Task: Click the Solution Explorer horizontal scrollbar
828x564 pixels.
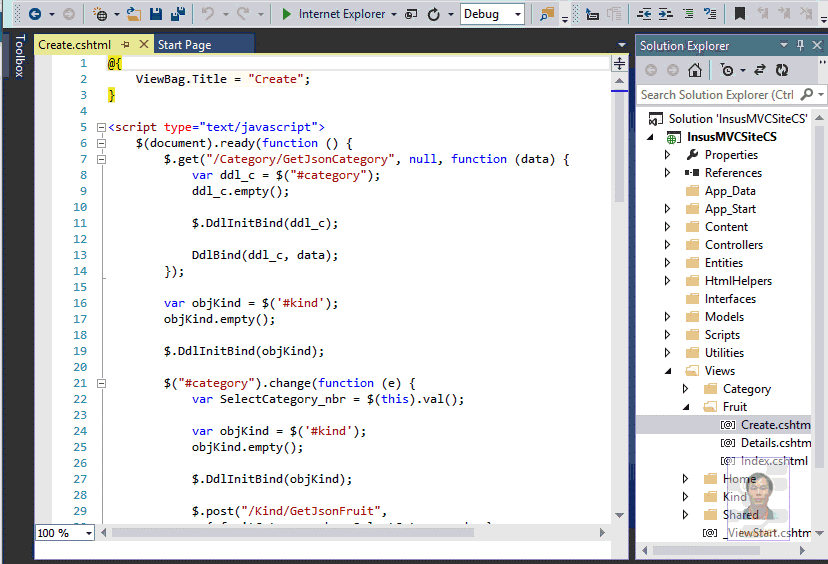Action: click(706, 551)
